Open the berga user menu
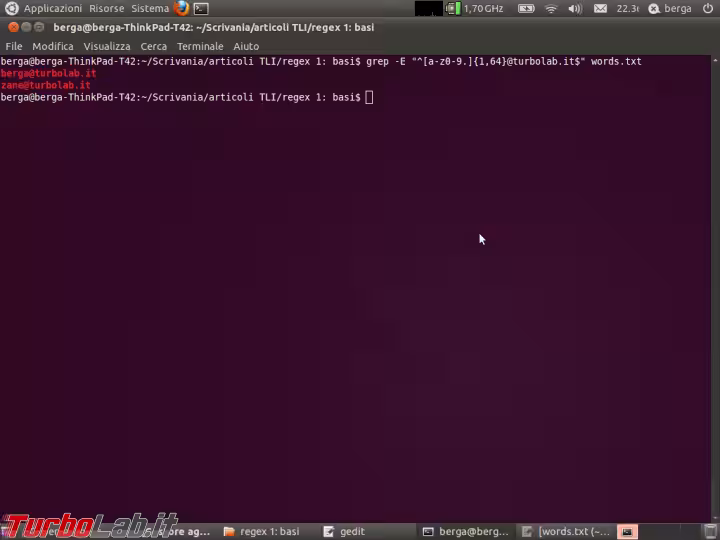 (670, 8)
